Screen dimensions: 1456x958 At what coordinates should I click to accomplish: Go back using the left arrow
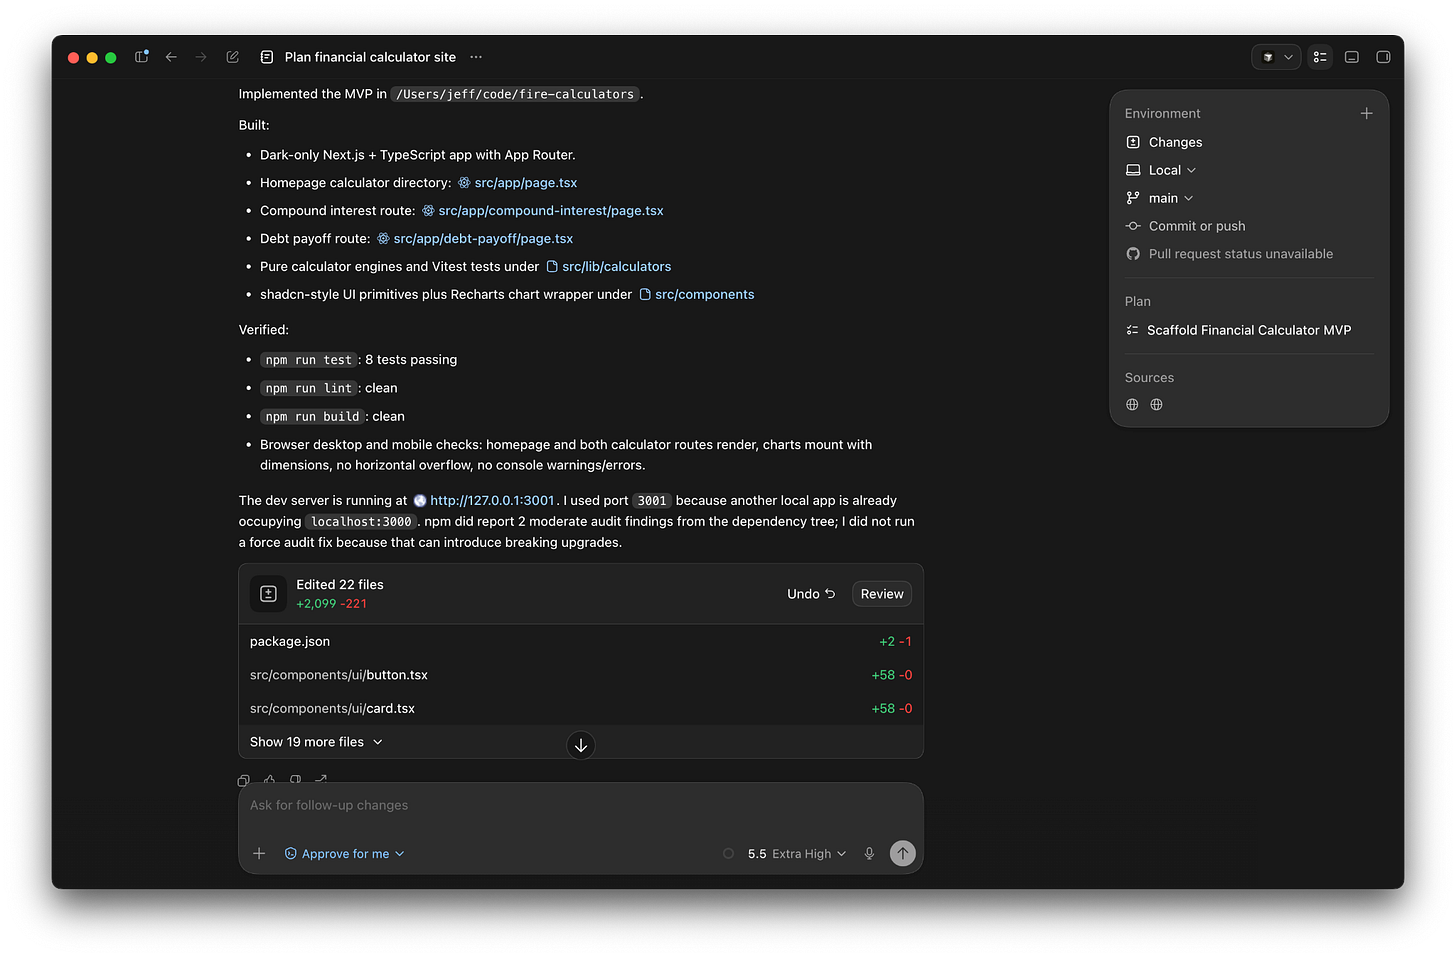[x=171, y=57]
